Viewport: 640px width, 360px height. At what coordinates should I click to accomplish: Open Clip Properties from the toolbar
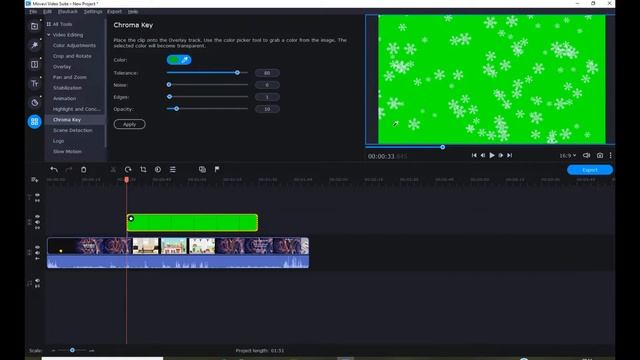pos(173,169)
